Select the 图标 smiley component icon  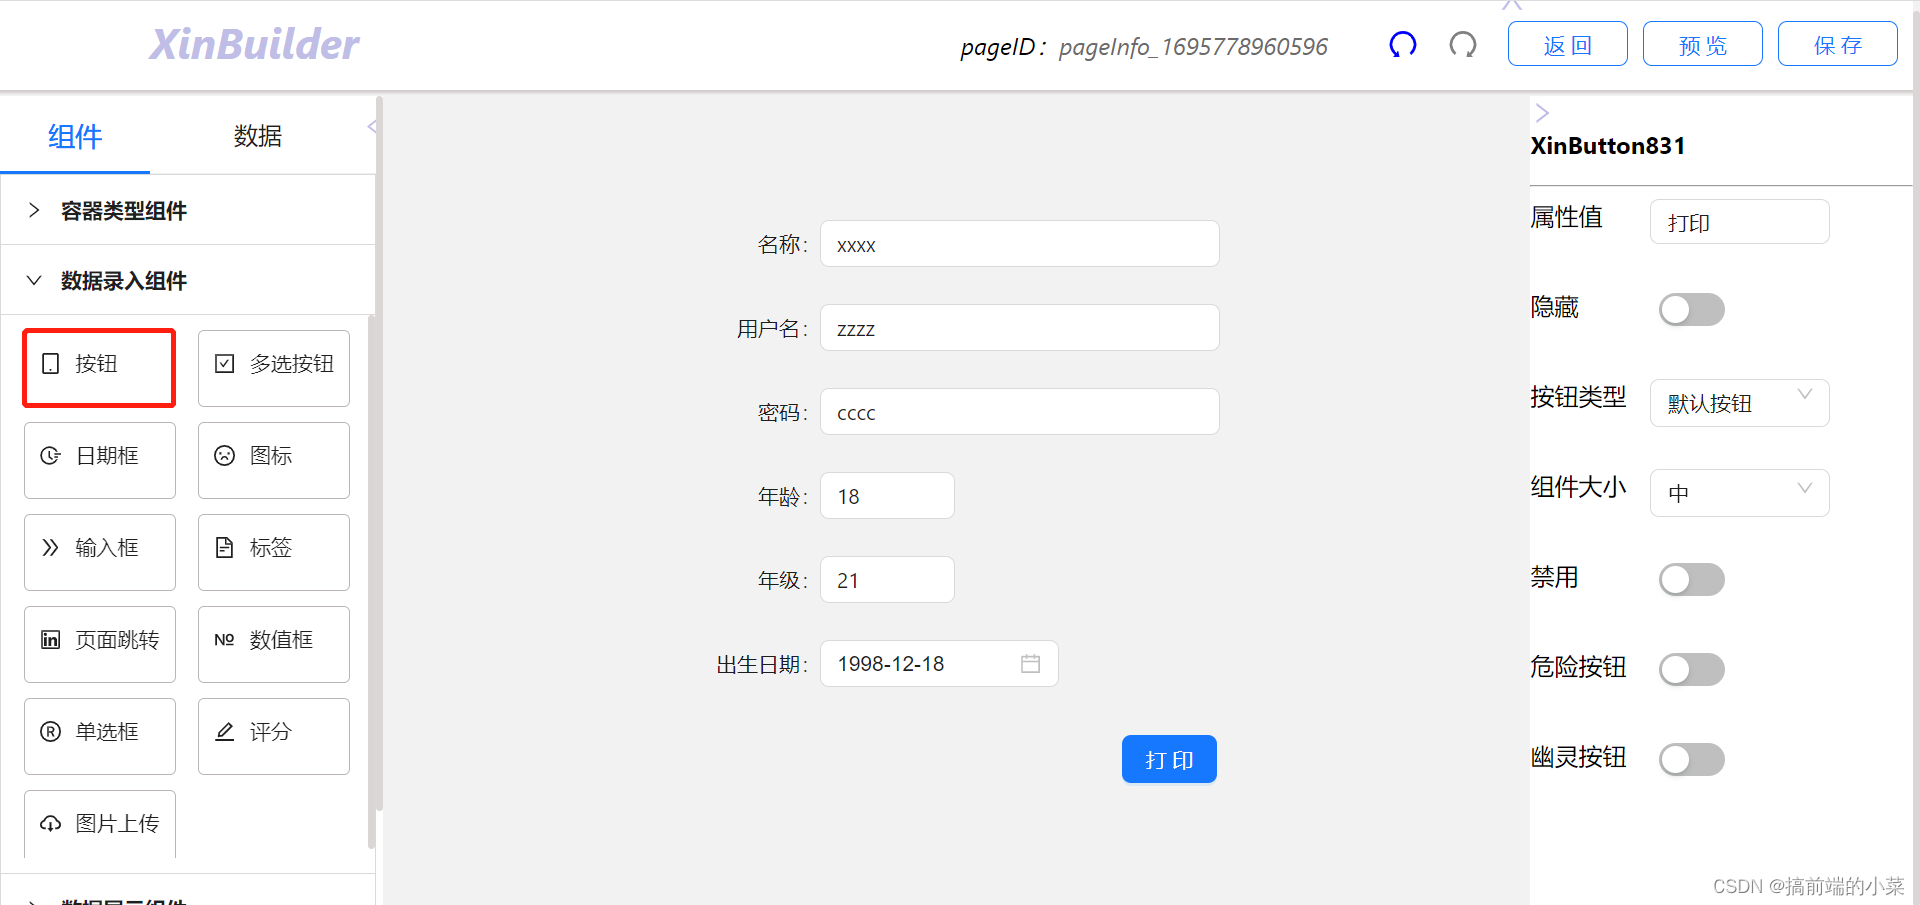tap(225, 456)
